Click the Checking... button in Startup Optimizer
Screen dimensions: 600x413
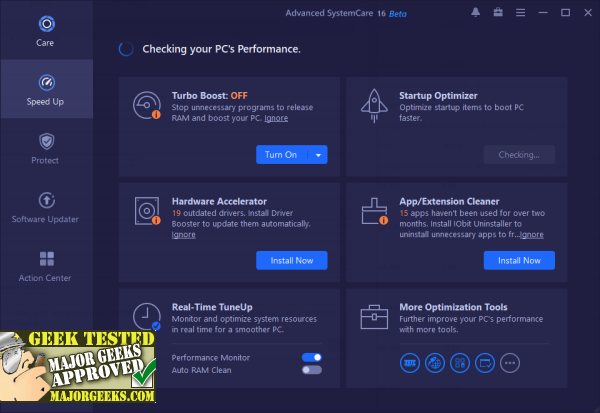click(x=519, y=155)
